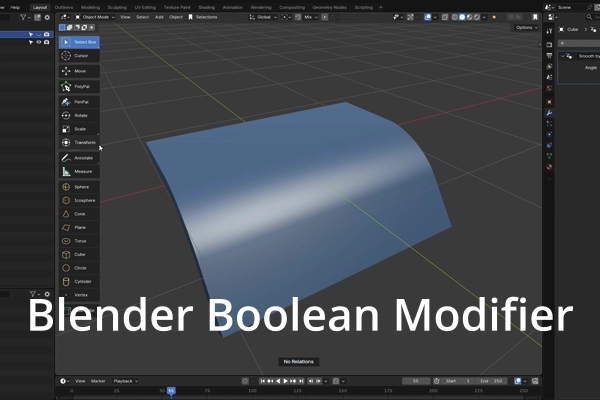
Task: Toggle viewport overlays button
Action: coord(428,17)
